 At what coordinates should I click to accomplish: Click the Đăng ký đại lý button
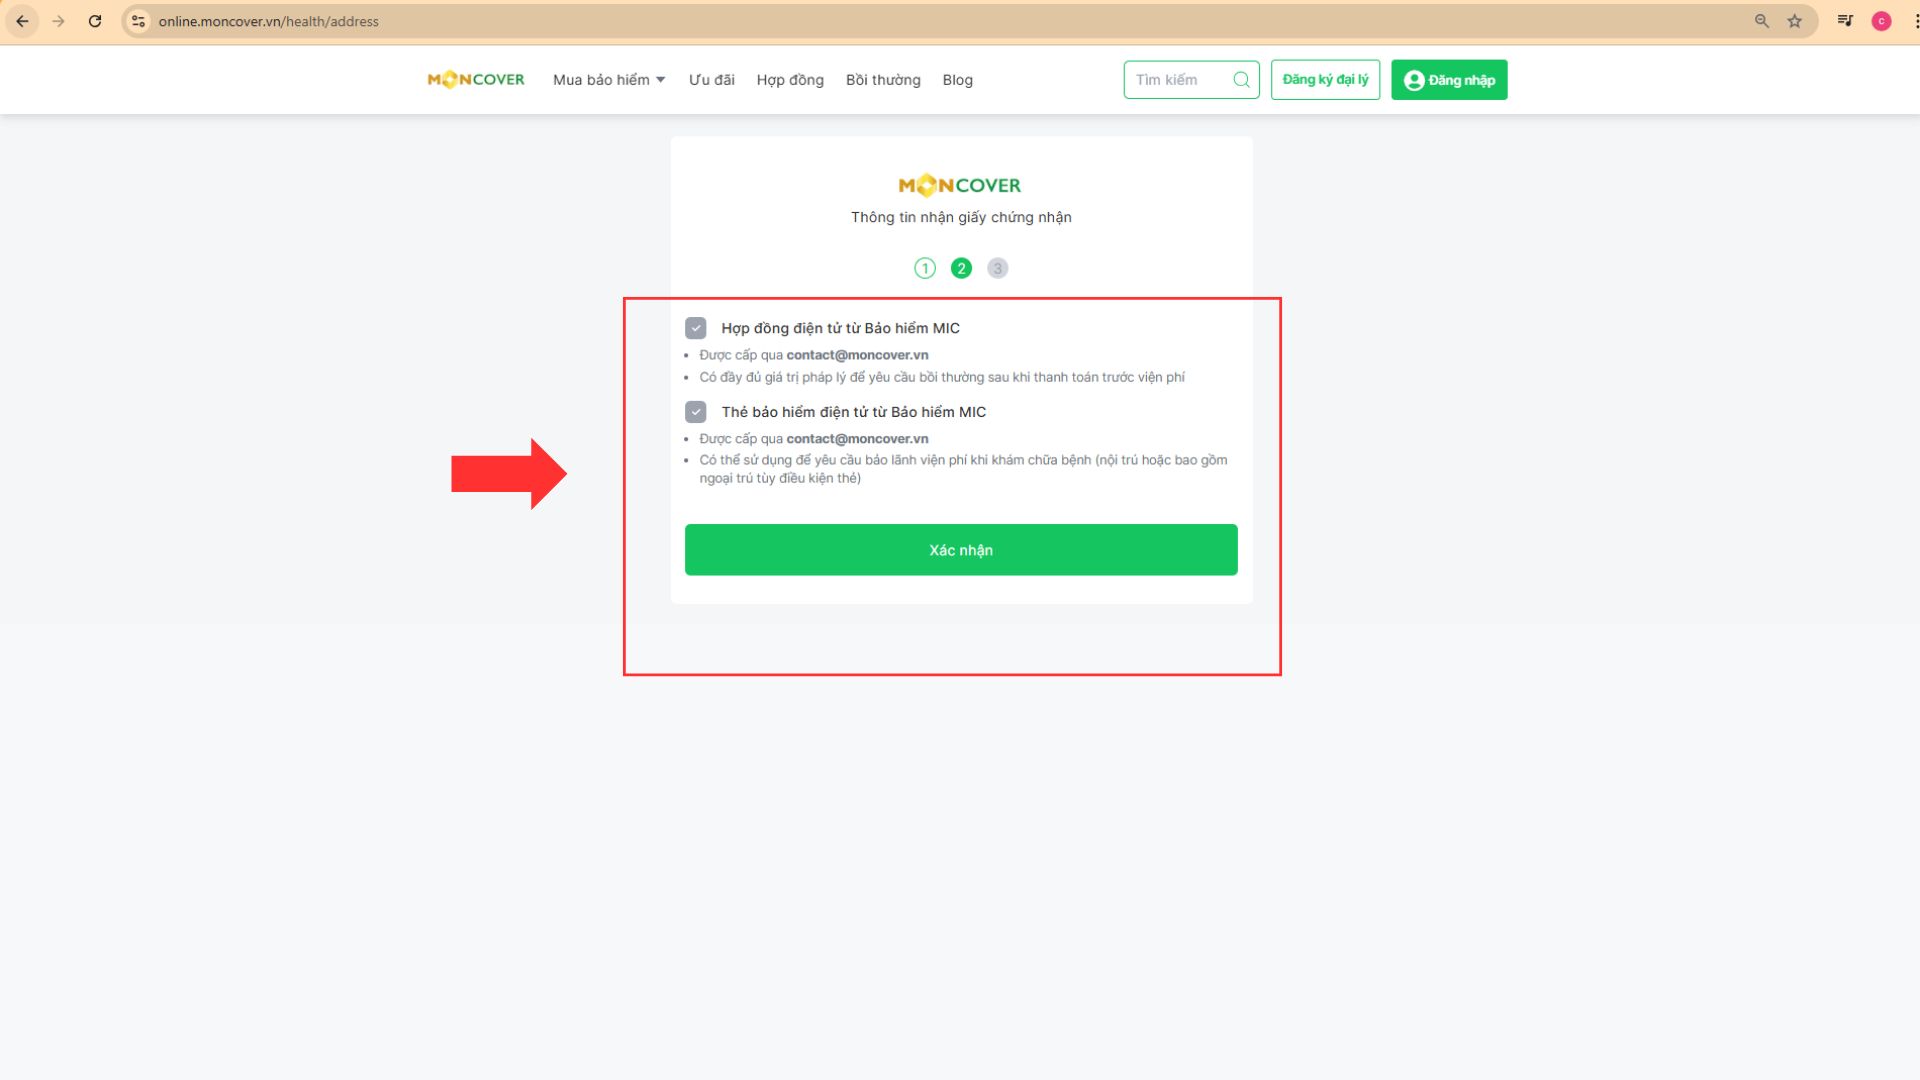coord(1325,80)
